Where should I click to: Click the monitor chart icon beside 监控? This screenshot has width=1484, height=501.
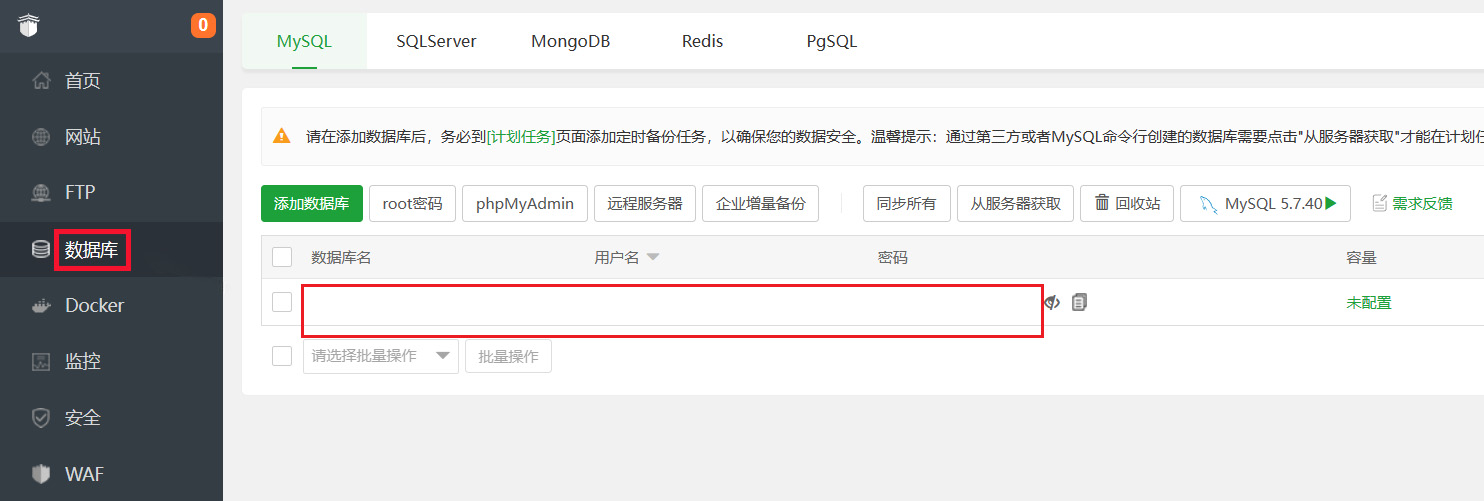pyautogui.click(x=41, y=361)
